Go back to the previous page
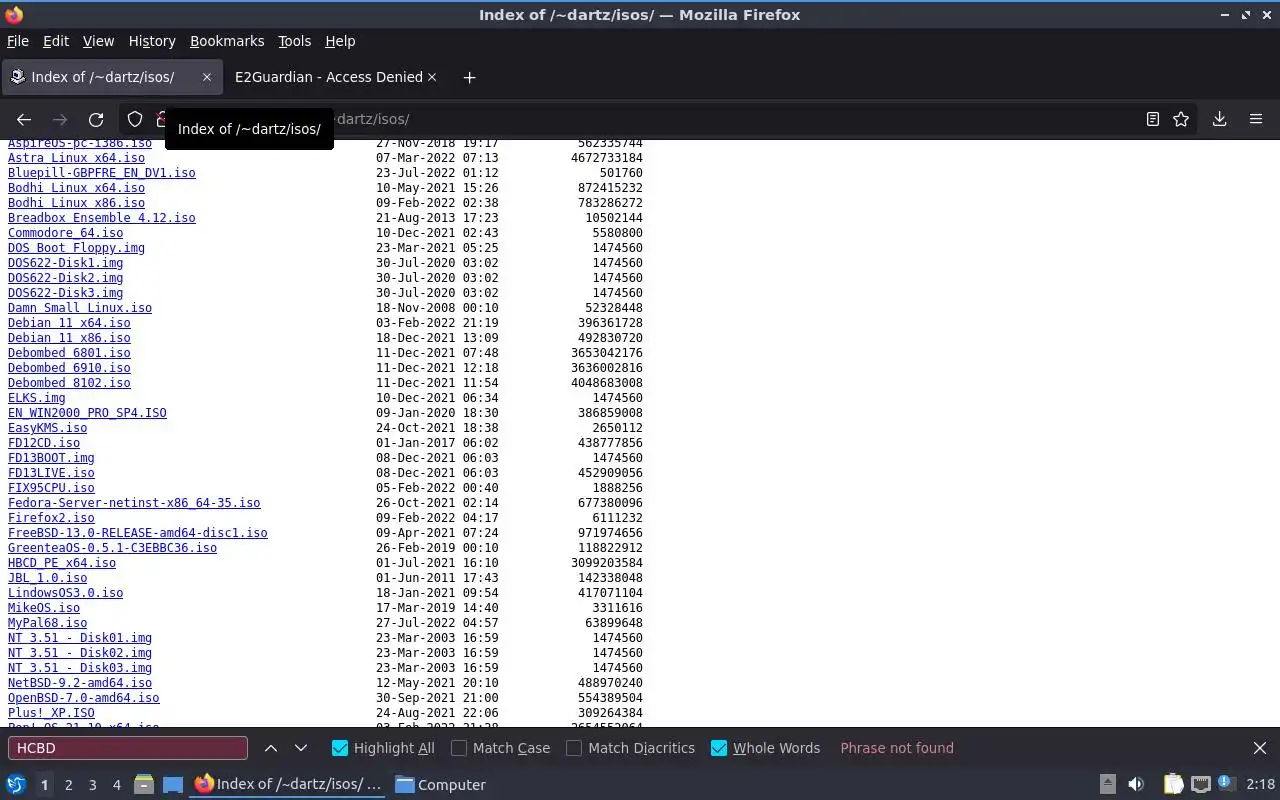The width and height of the screenshot is (1280, 800). 24,119
